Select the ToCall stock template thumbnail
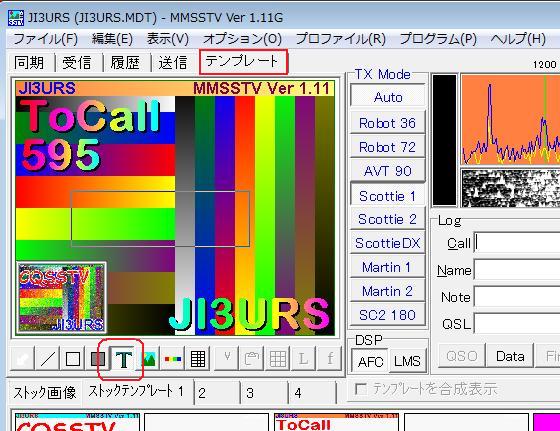The image size is (560, 431). click(x=336, y=422)
